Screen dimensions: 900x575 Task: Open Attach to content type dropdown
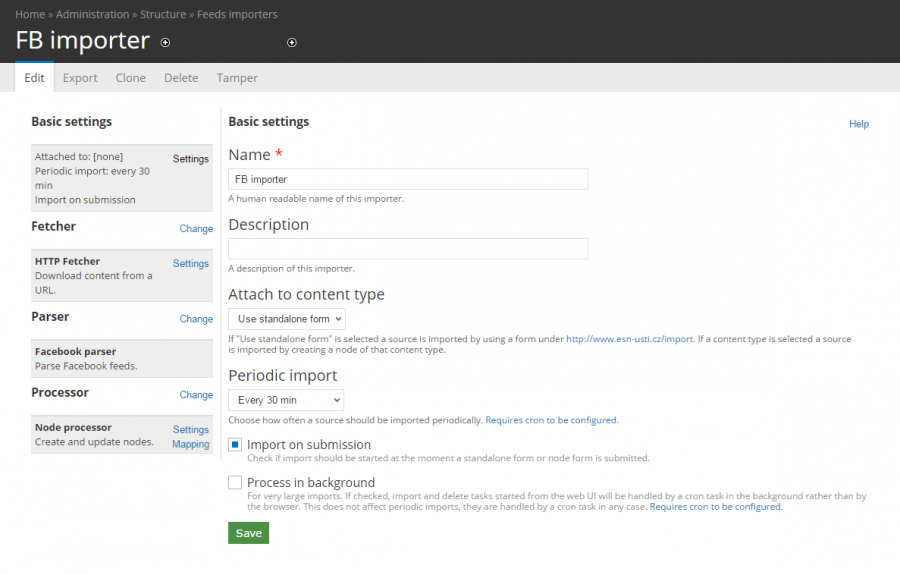tap(287, 319)
